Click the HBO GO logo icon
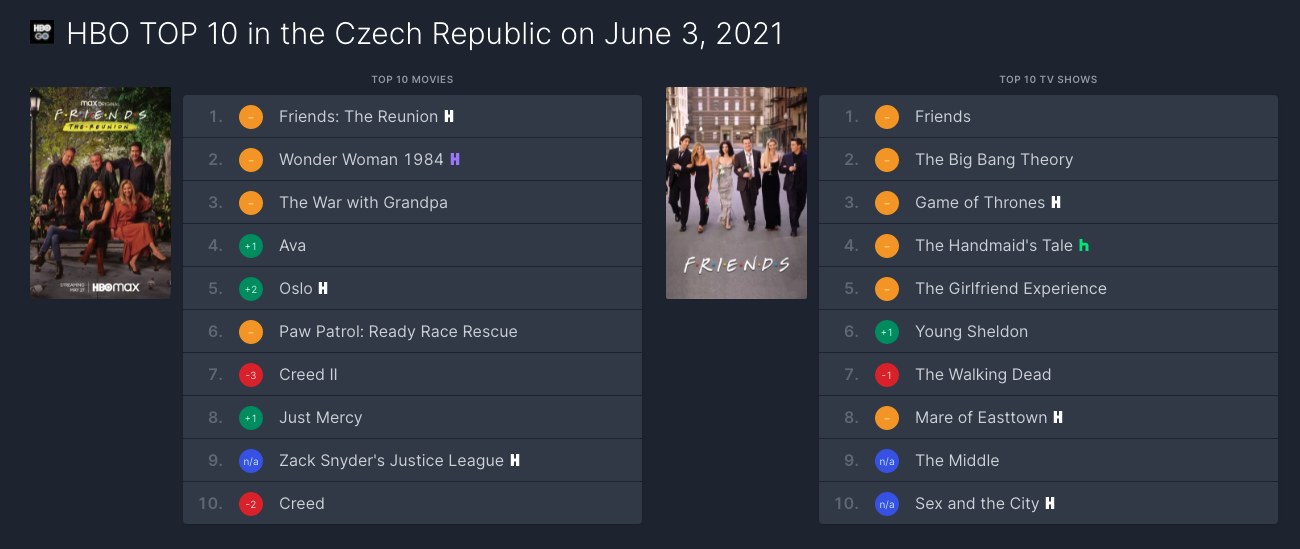 [42, 32]
